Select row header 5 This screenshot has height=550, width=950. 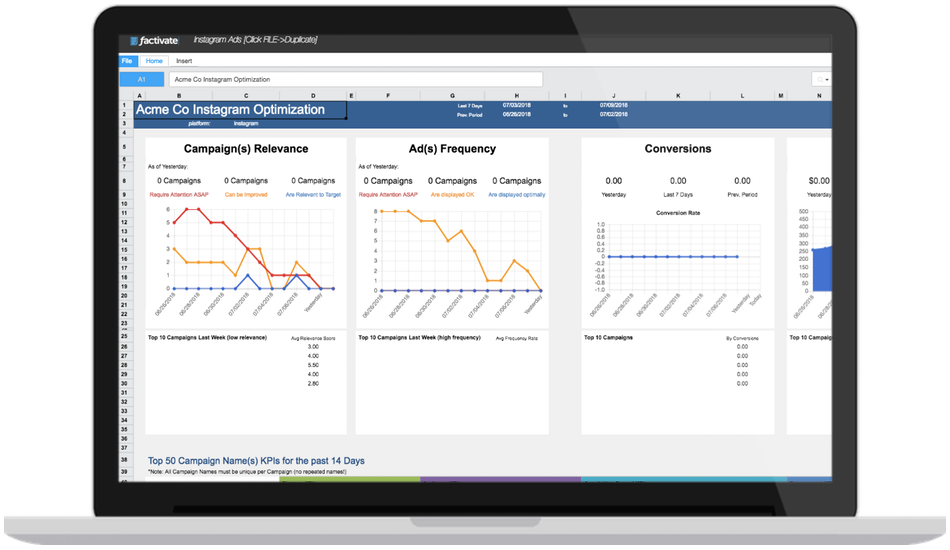point(124,147)
